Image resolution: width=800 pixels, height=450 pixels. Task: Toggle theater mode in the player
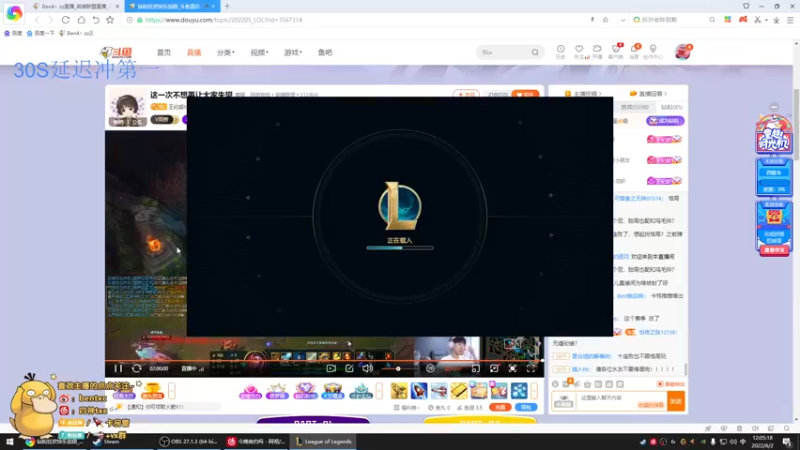[494, 368]
